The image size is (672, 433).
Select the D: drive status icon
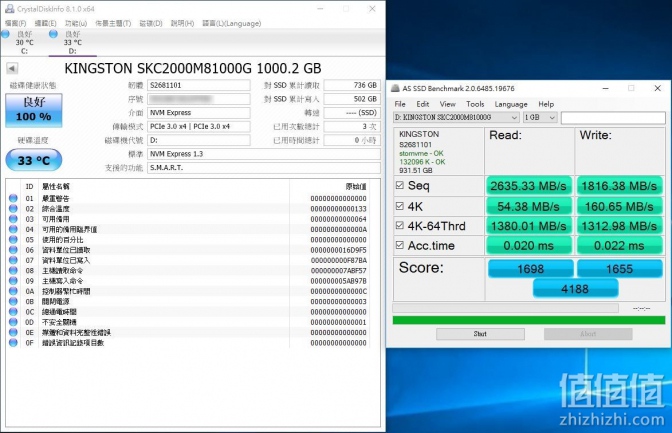[54, 34]
